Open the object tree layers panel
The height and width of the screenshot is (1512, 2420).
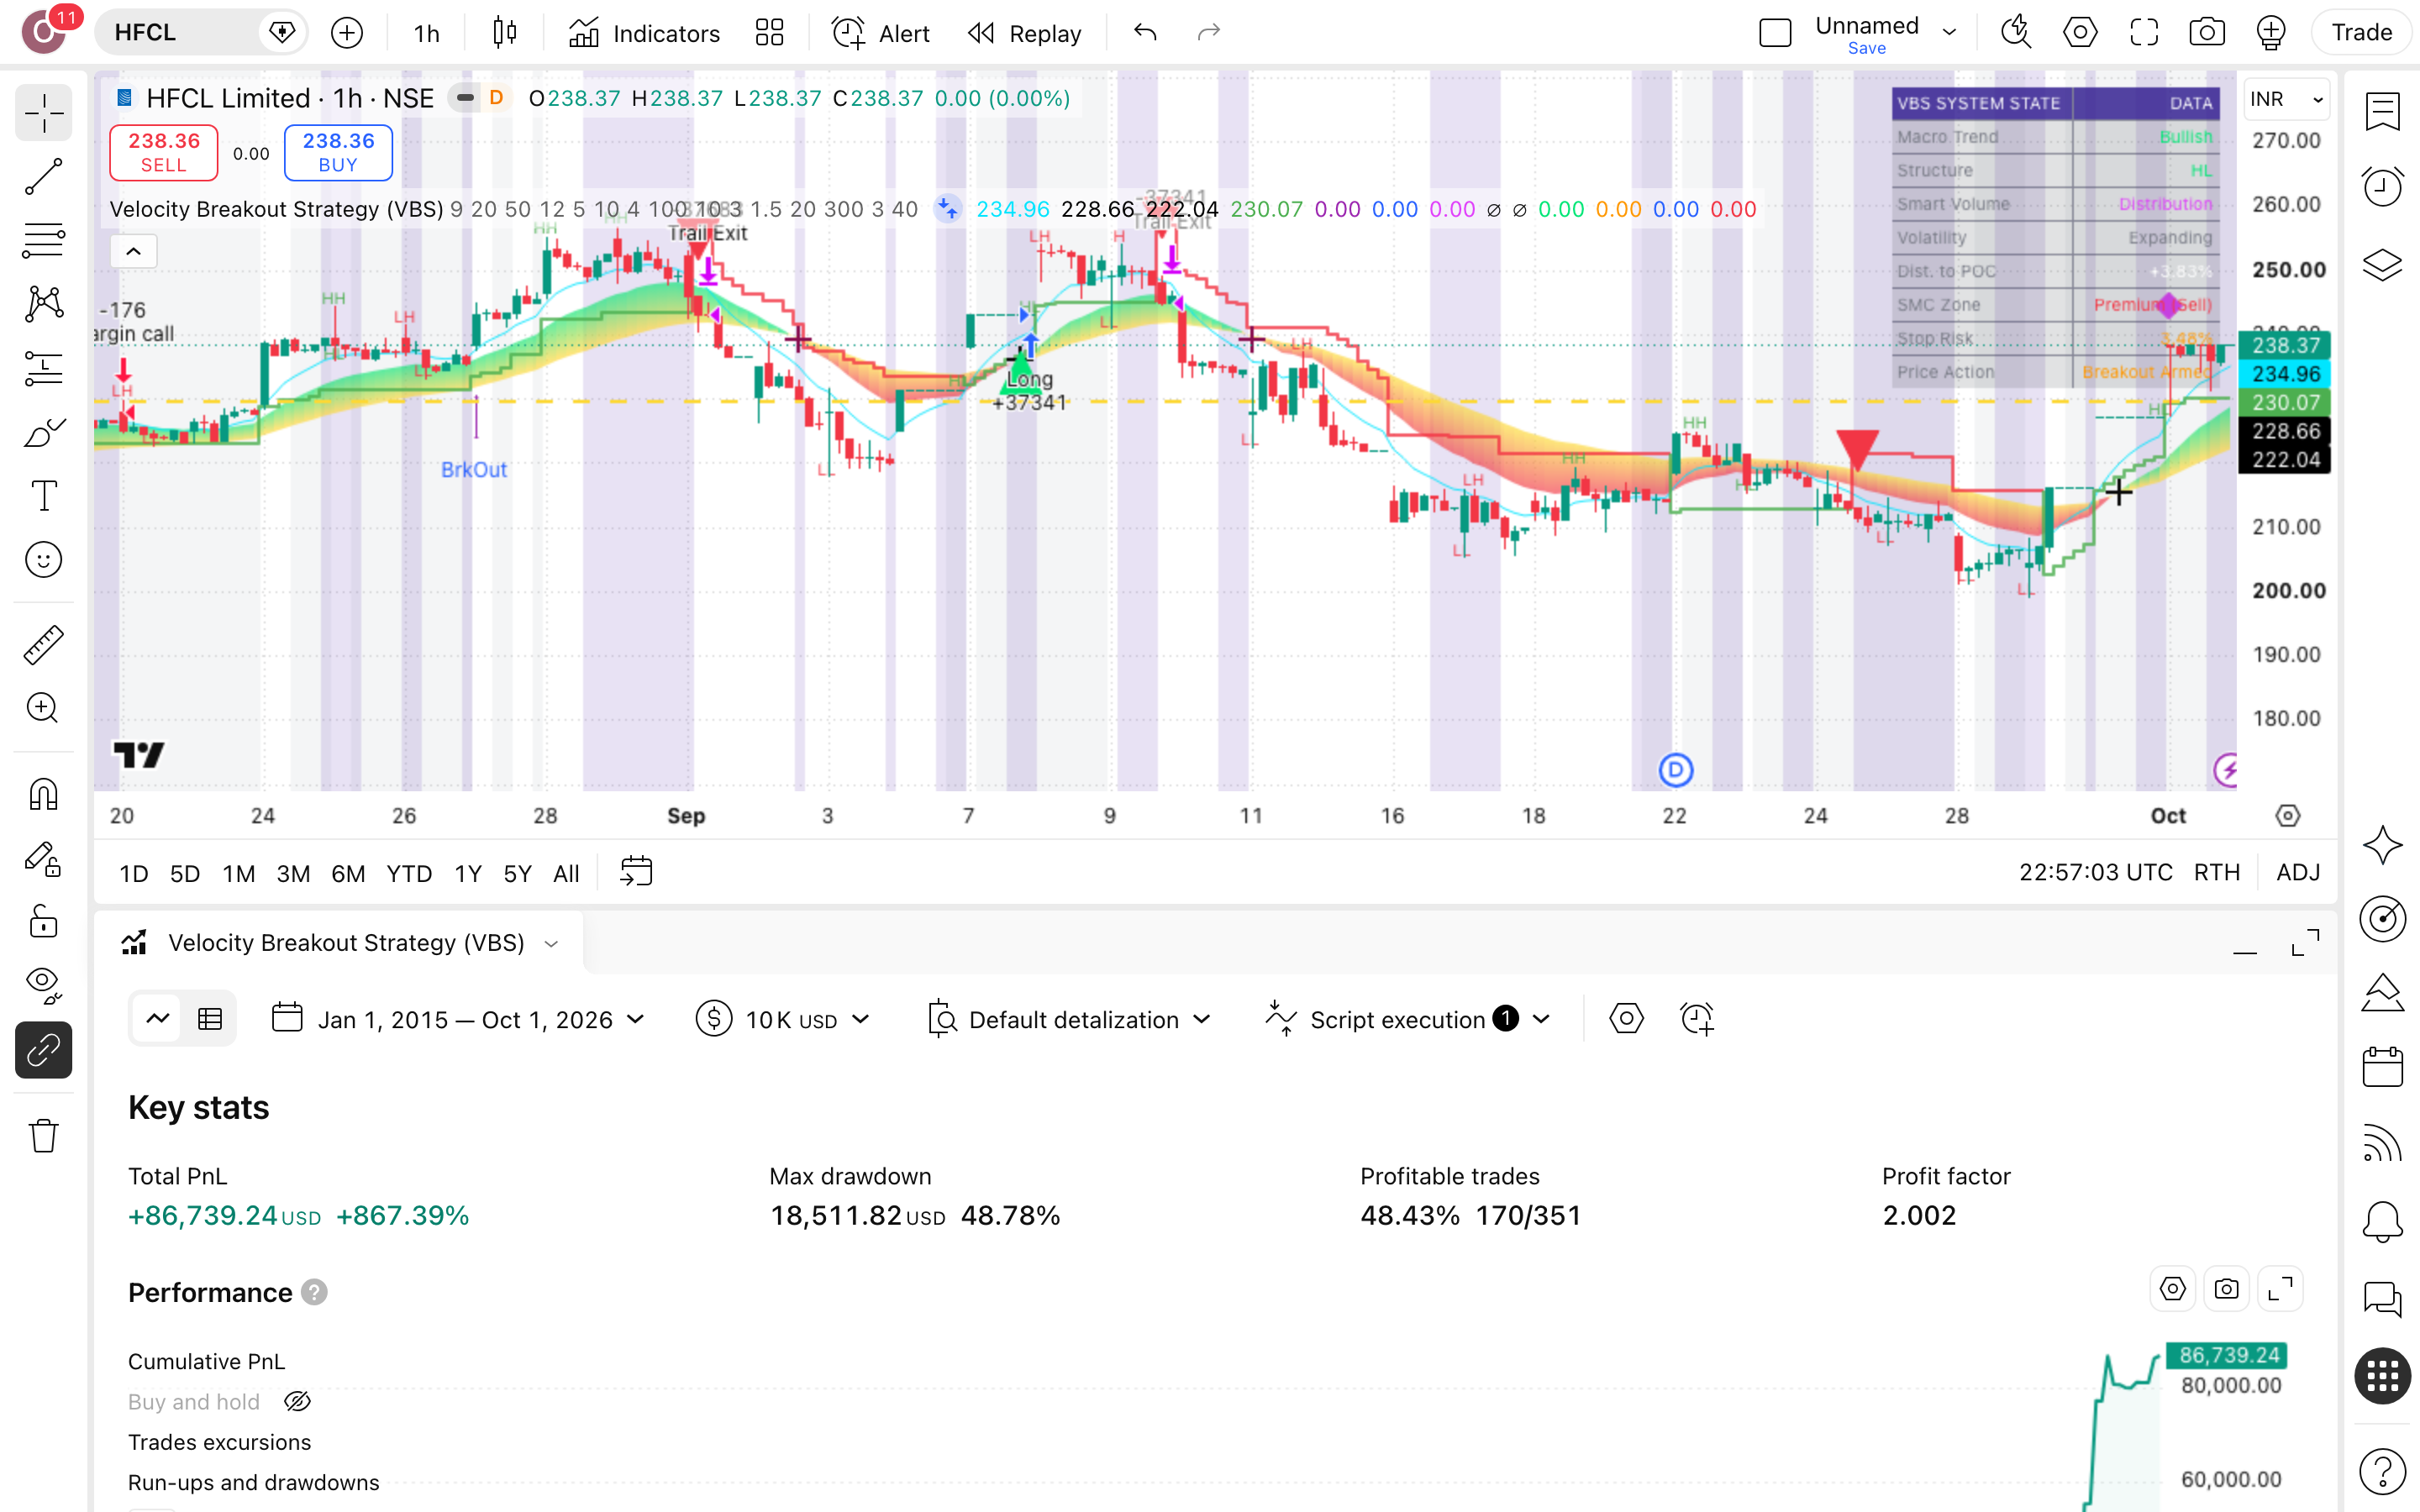tap(2383, 264)
